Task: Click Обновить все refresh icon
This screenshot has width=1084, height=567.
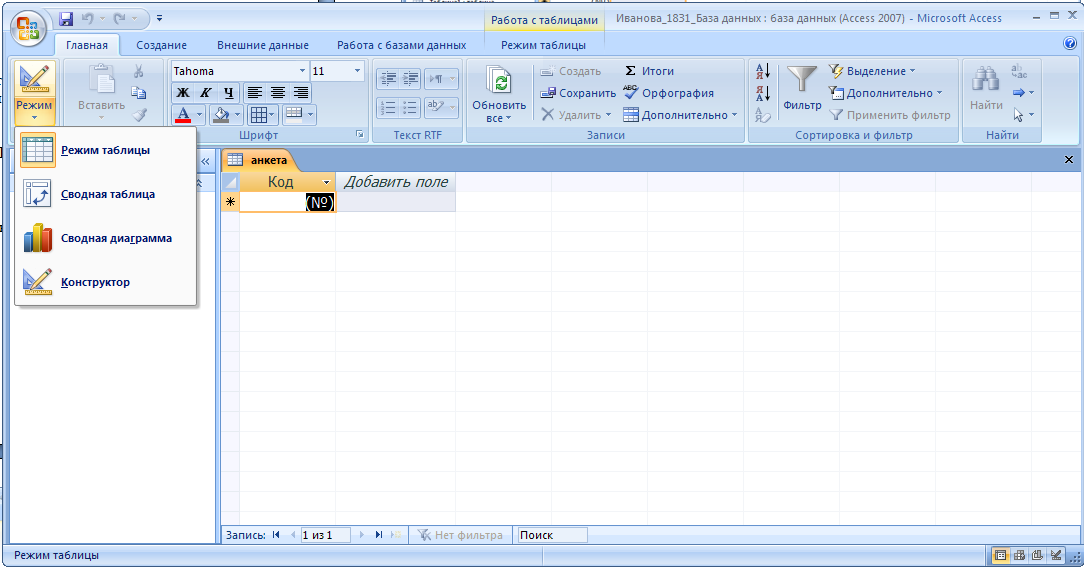Action: 499,82
